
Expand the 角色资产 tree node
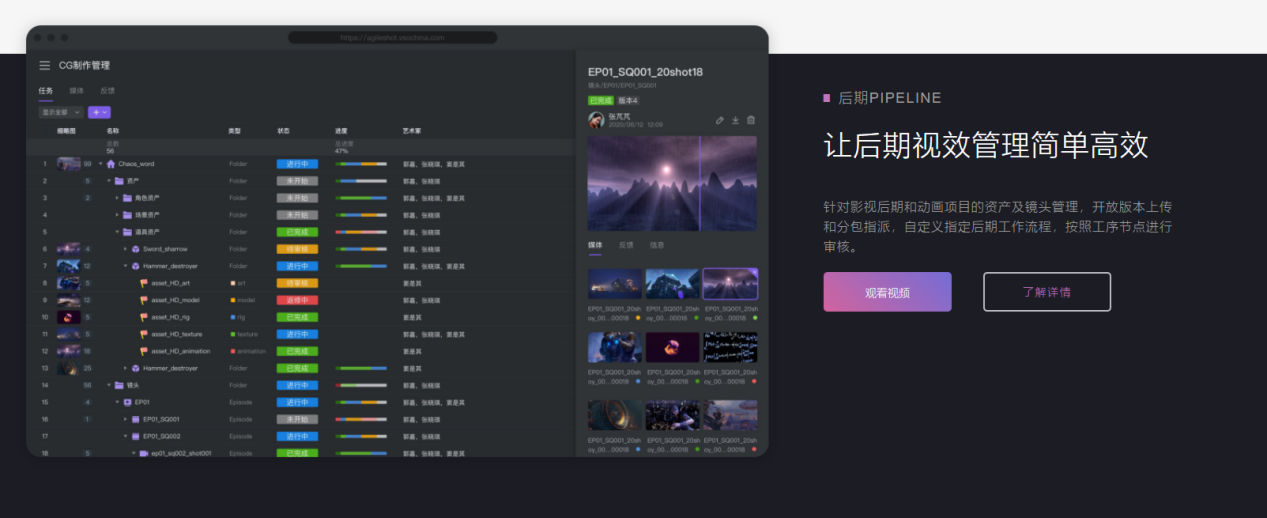point(117,198)
